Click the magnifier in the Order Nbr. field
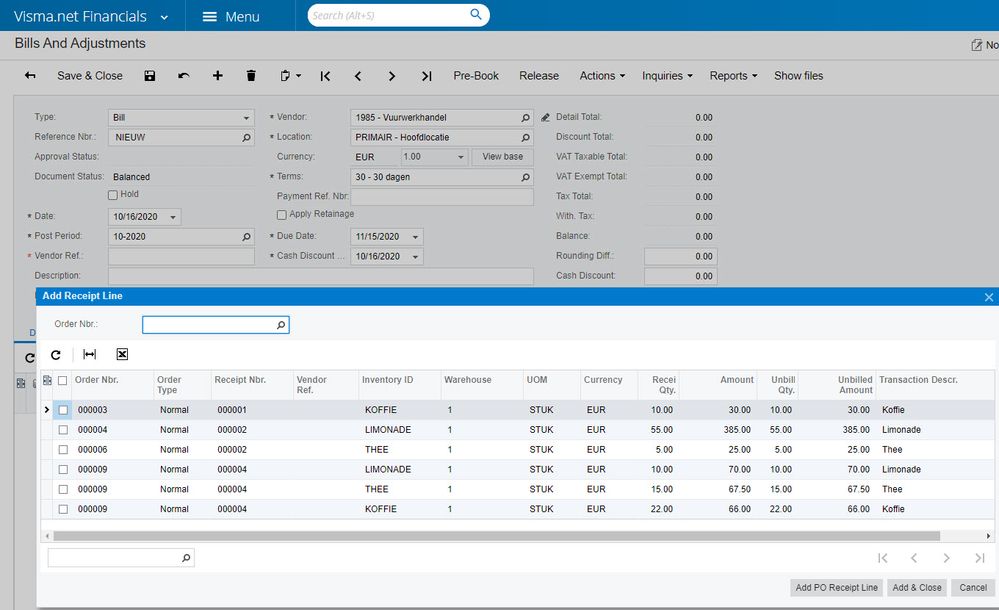 pos(281,325)
